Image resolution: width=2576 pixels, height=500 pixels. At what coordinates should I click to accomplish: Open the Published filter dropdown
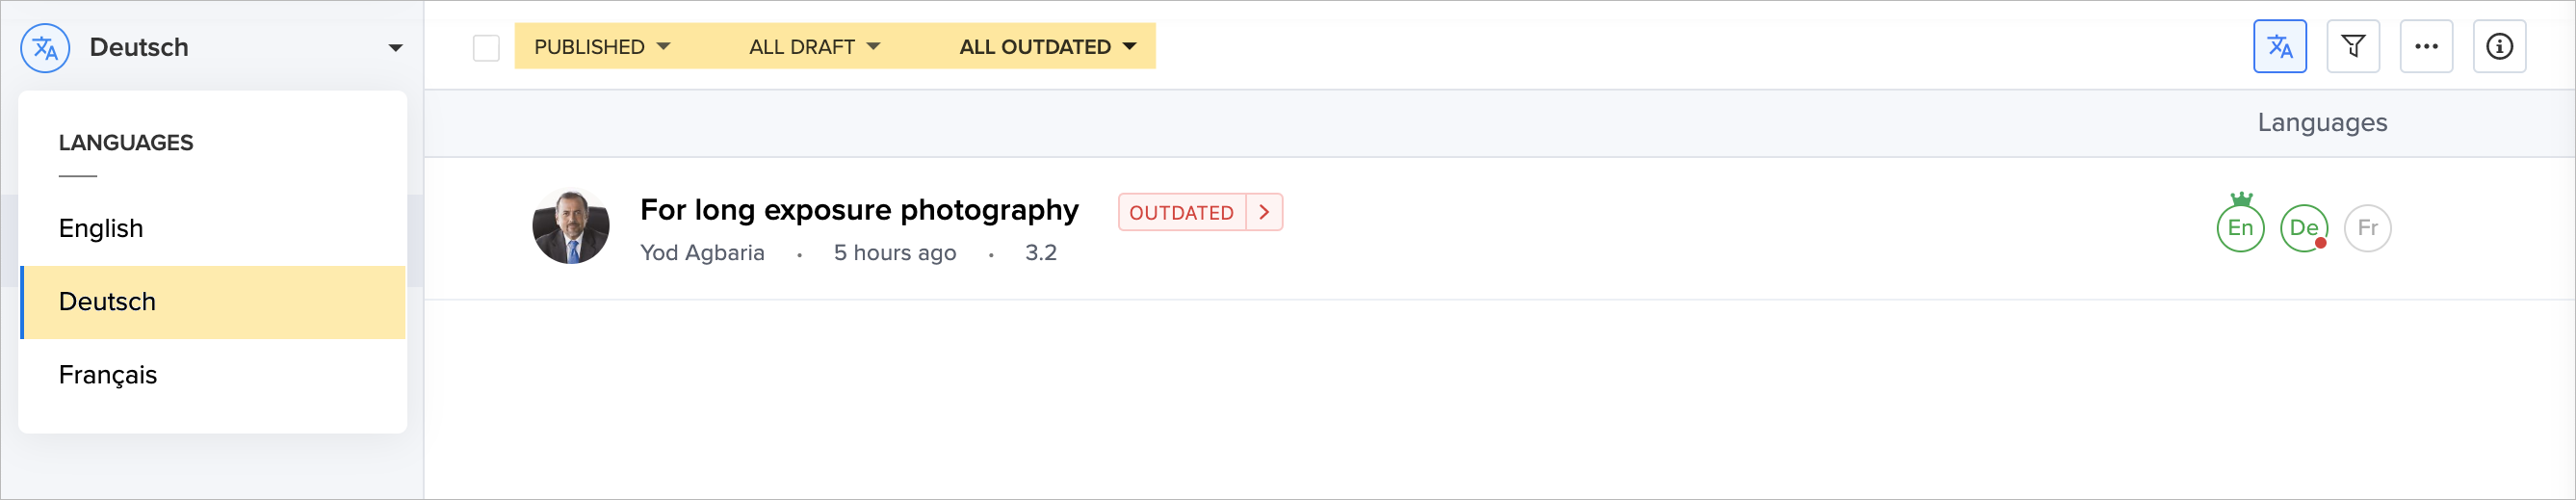(601, 47)
